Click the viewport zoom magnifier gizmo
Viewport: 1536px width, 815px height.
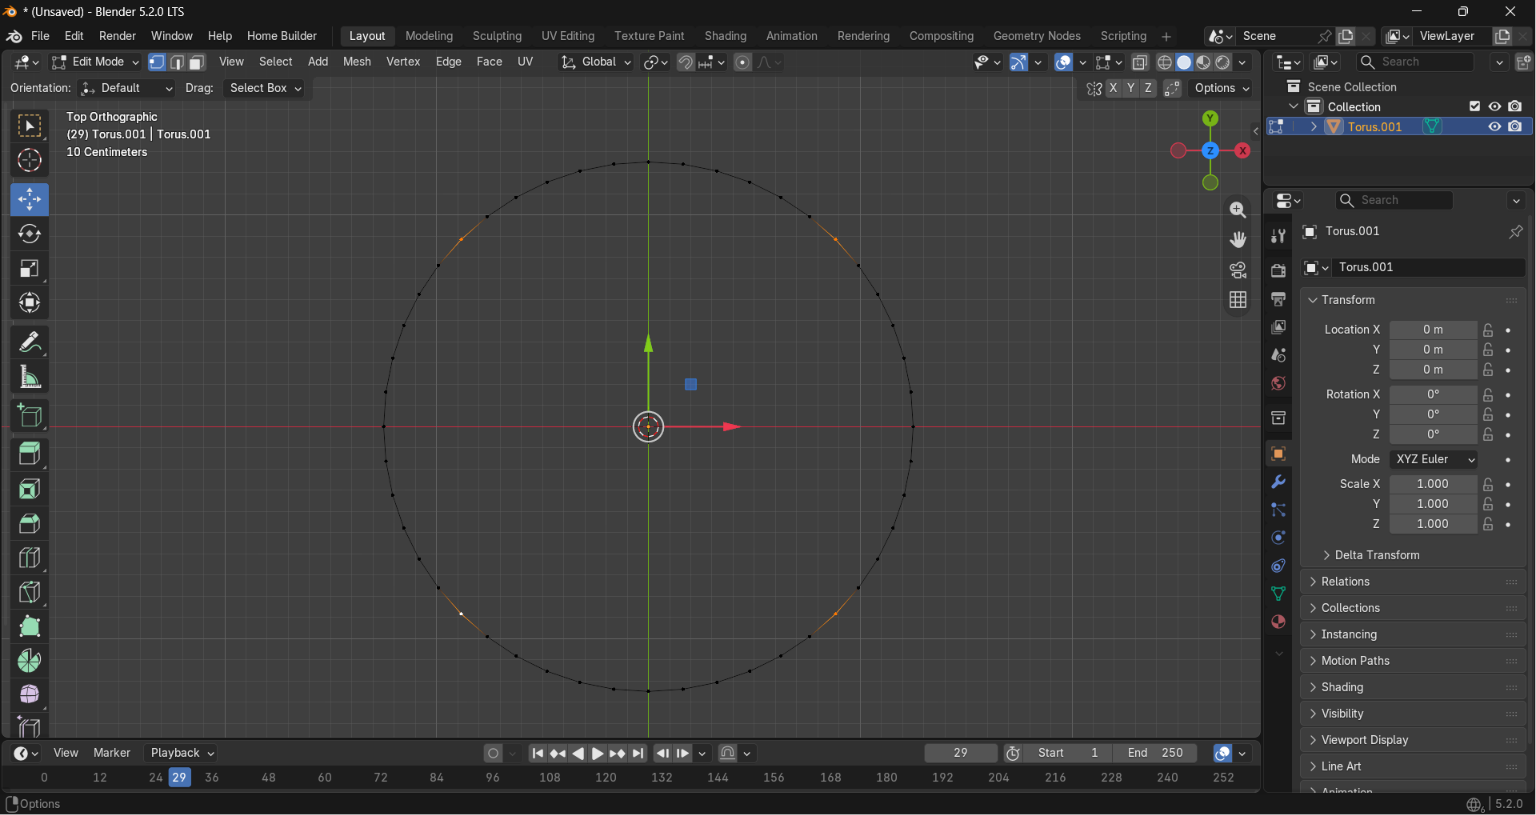(x=1238, y=210)
